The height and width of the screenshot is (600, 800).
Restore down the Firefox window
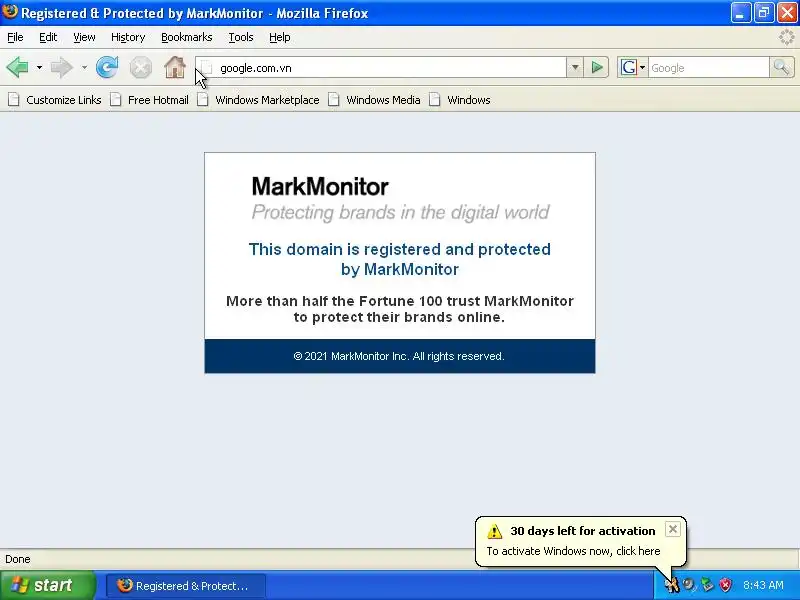[764, 13]
